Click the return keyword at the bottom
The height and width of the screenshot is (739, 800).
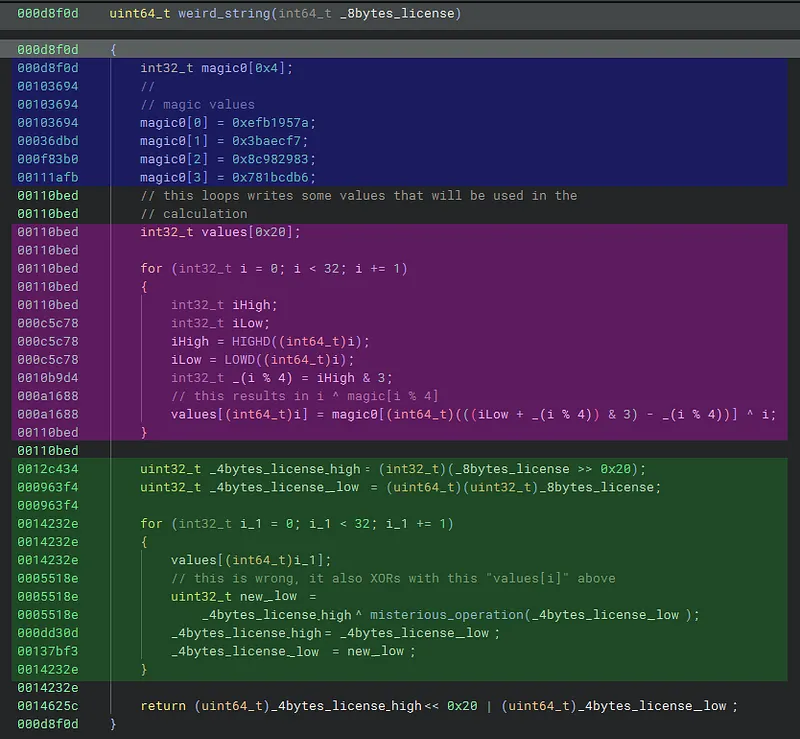click(x=165, y=705)
